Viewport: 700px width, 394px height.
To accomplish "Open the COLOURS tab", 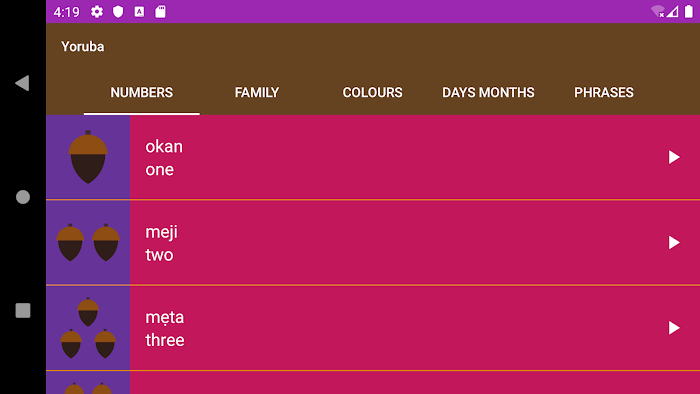I will pos(372,92).
